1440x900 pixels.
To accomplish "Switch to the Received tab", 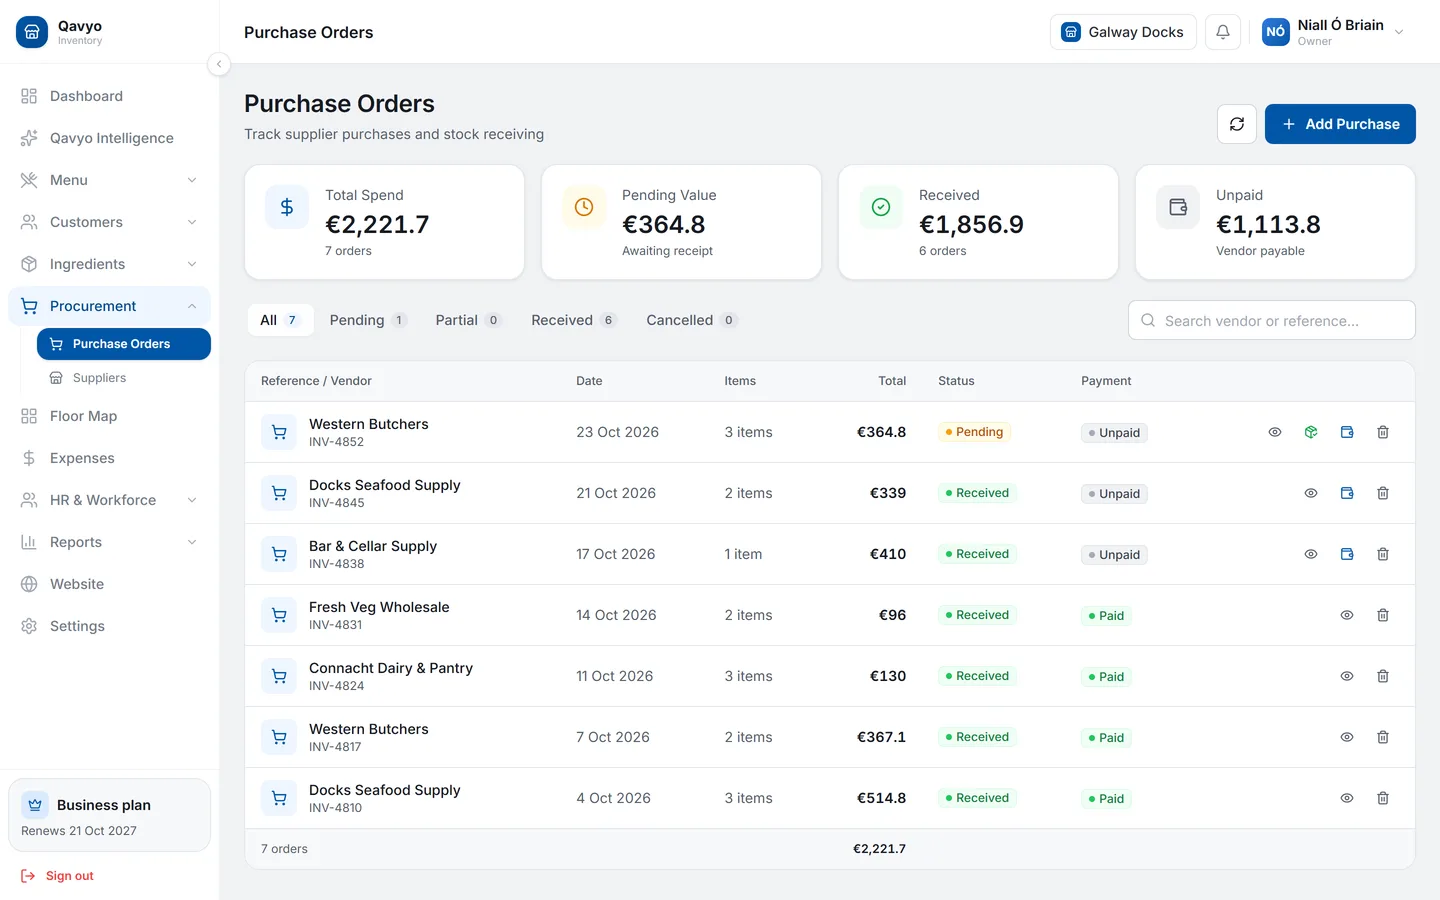I will click(x=573, y=320).
